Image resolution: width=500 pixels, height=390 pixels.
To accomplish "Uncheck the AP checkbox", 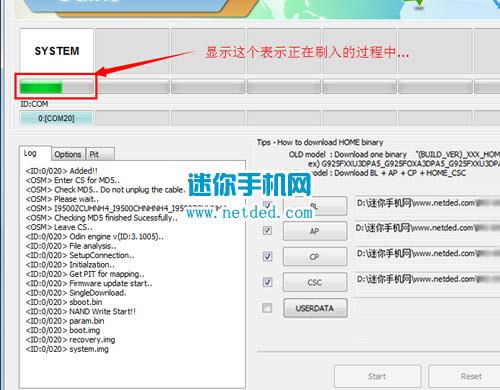I will (267, 230).
